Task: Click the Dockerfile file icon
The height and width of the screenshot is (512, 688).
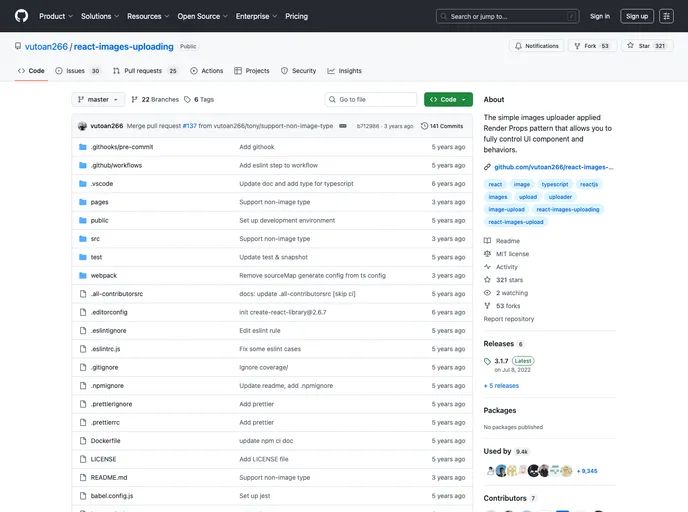Action: pyautogui.click(x=82, y=441)
